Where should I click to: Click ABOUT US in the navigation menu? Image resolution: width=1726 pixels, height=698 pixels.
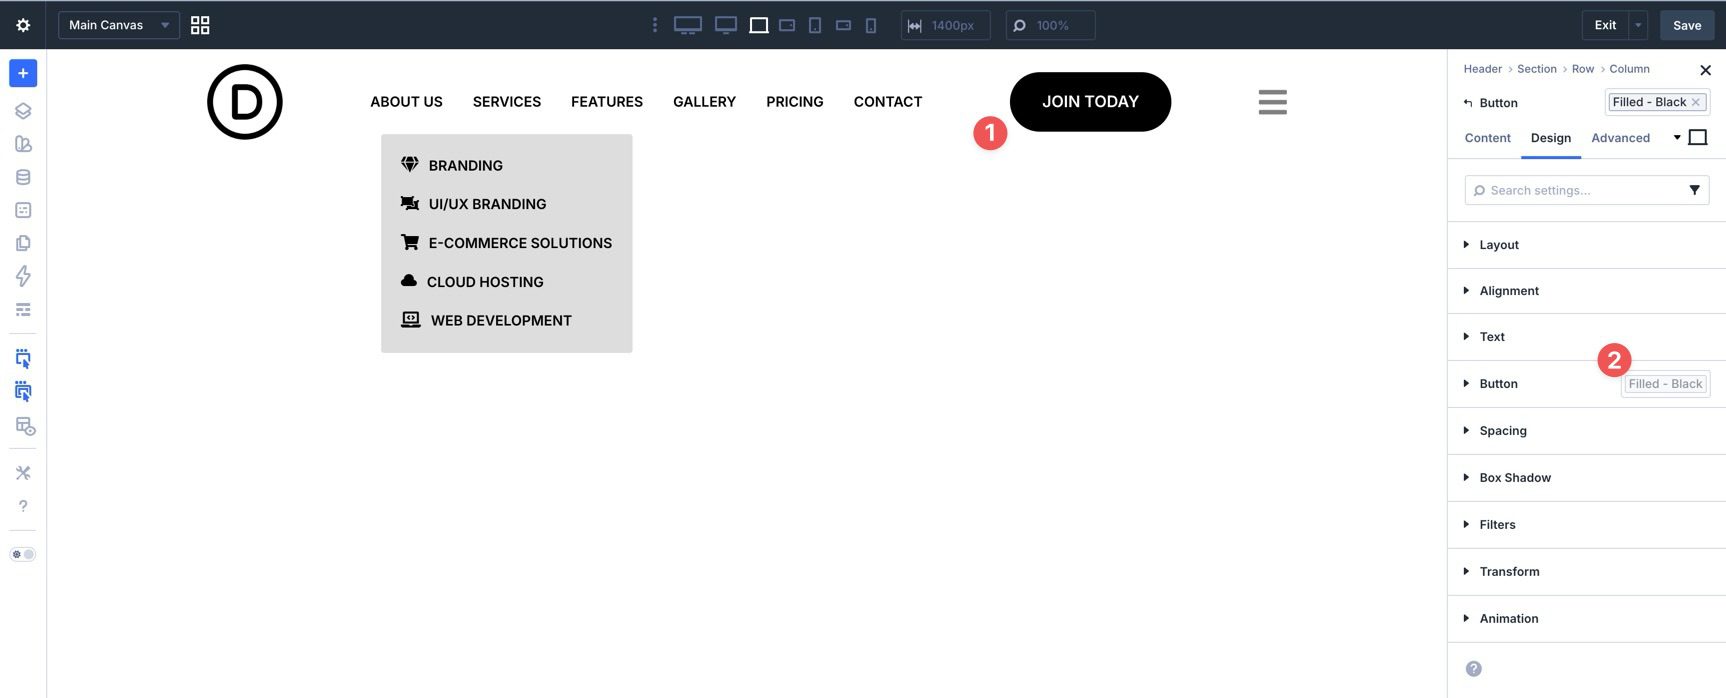click(x=406, y=102)
